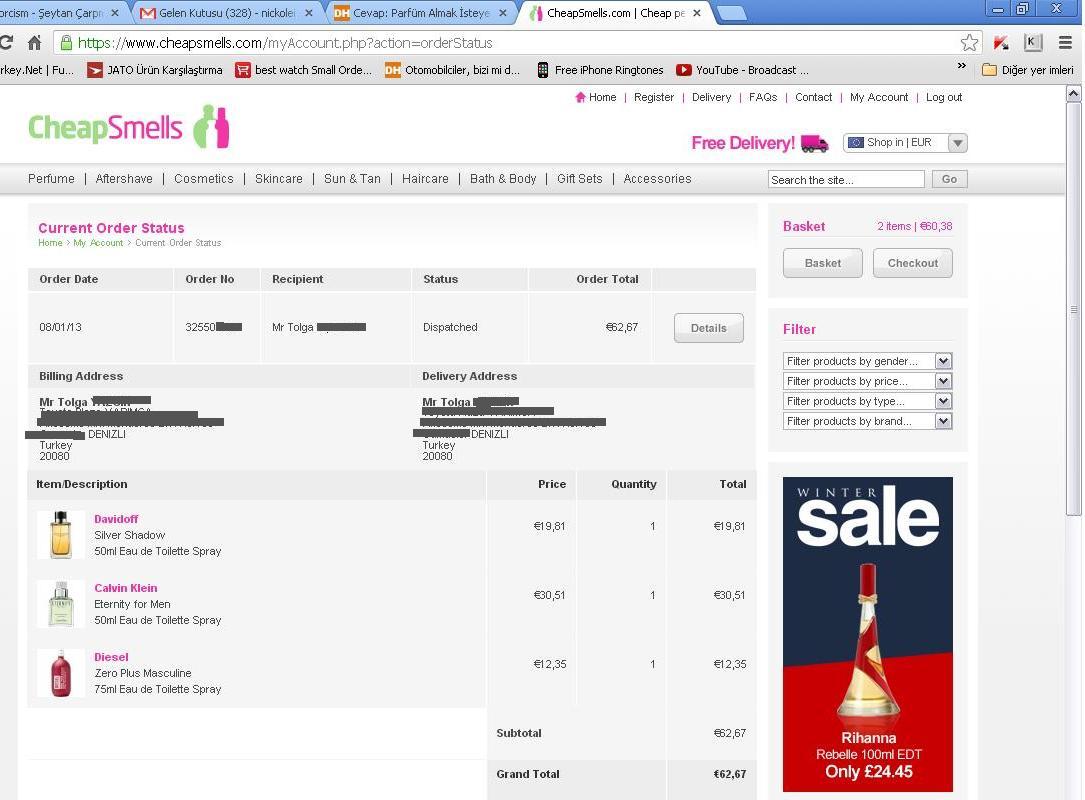This screenshot has height=800, width=1085.
Task: Click the Free Delivery truck banner
Action: 759,143
